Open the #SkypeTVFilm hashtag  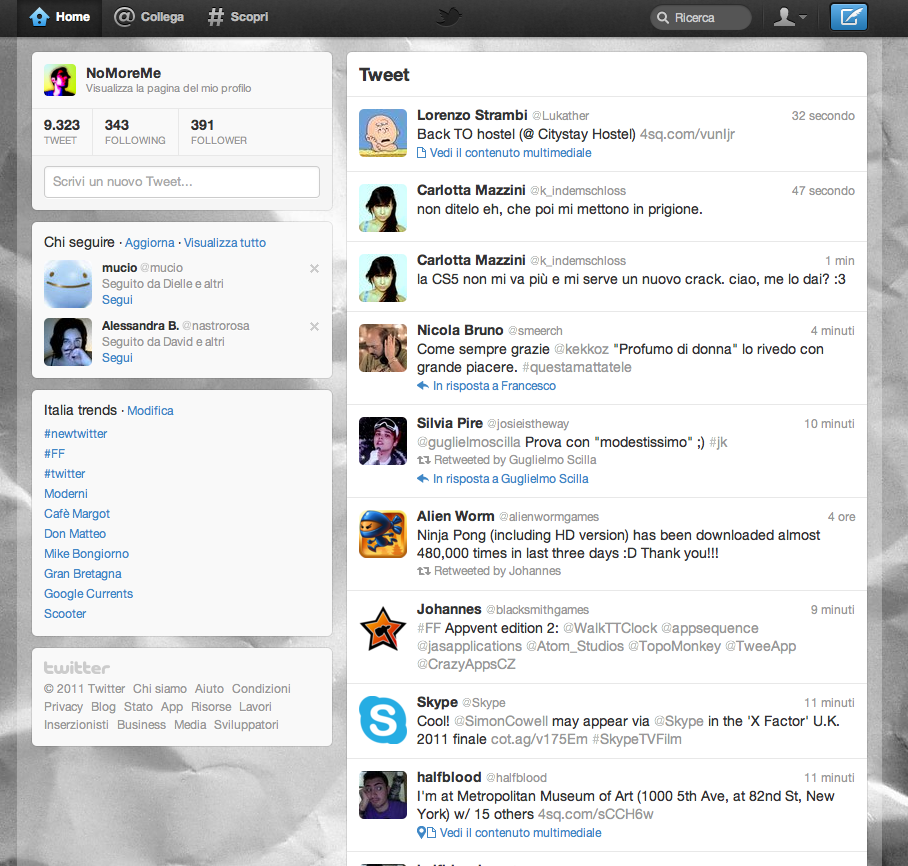pos(636,740)
